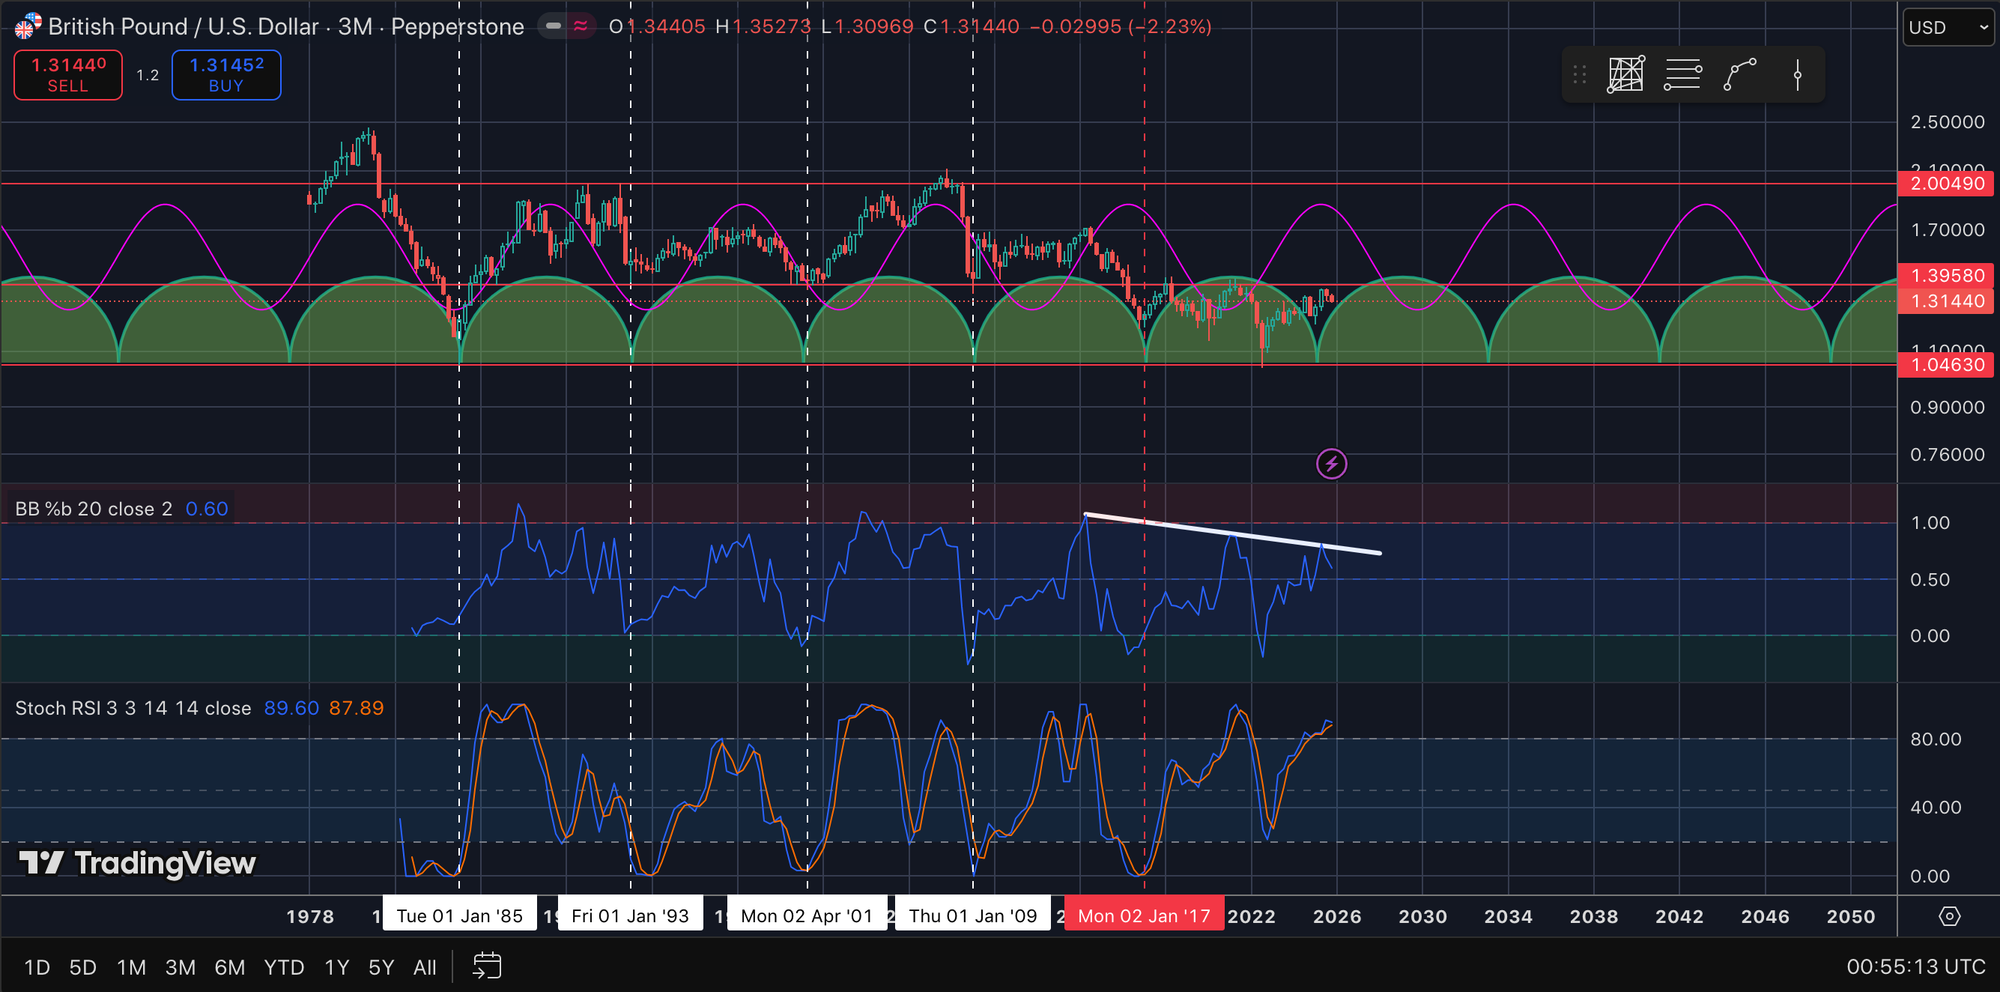The image size is (2000, 992).
Task: Select the curve drawing tool
Action: click(x=1740, y=75)
